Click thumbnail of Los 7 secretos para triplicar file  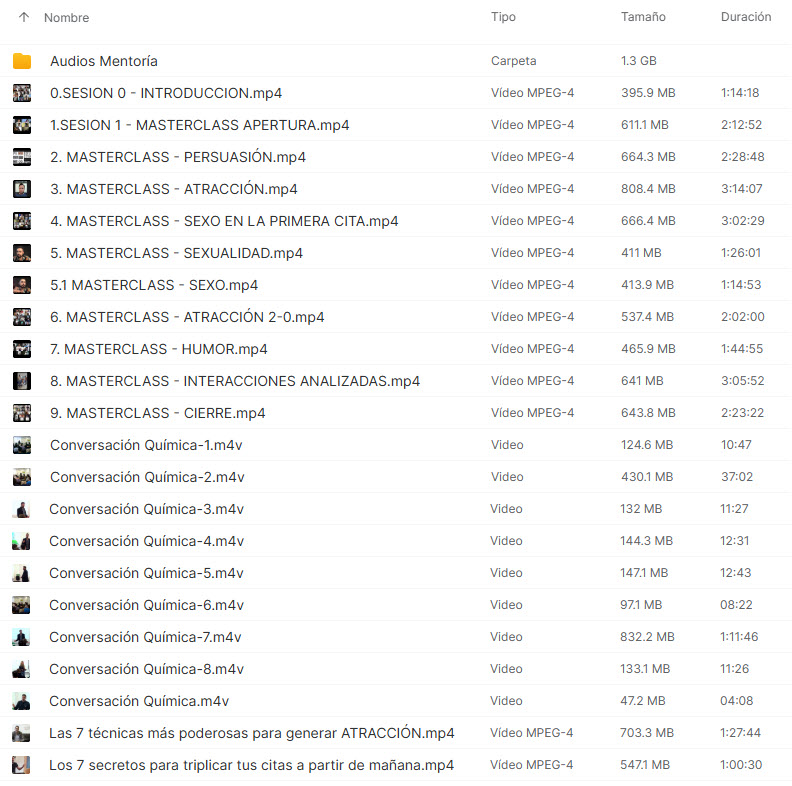[21, 765]
